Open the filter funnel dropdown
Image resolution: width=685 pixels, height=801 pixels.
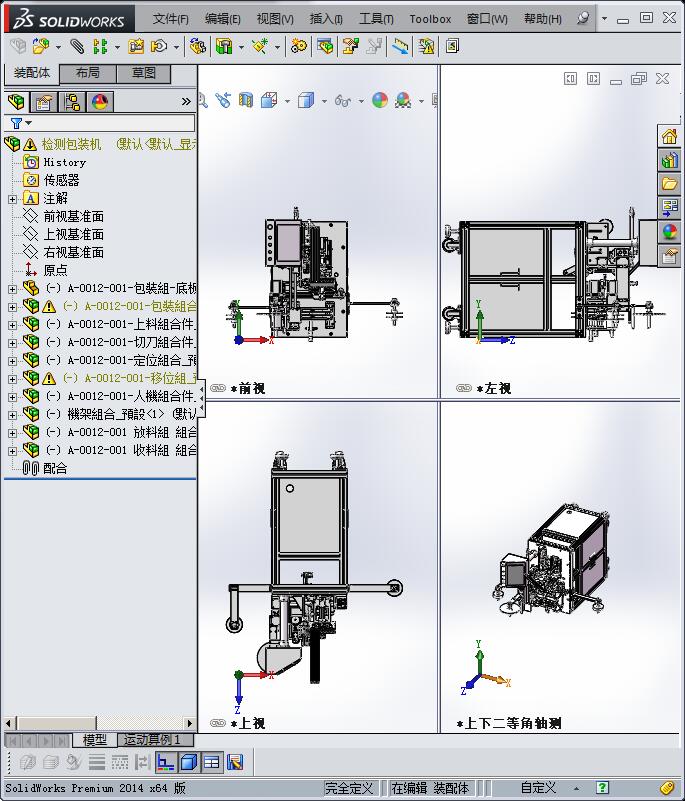point(21,123)
